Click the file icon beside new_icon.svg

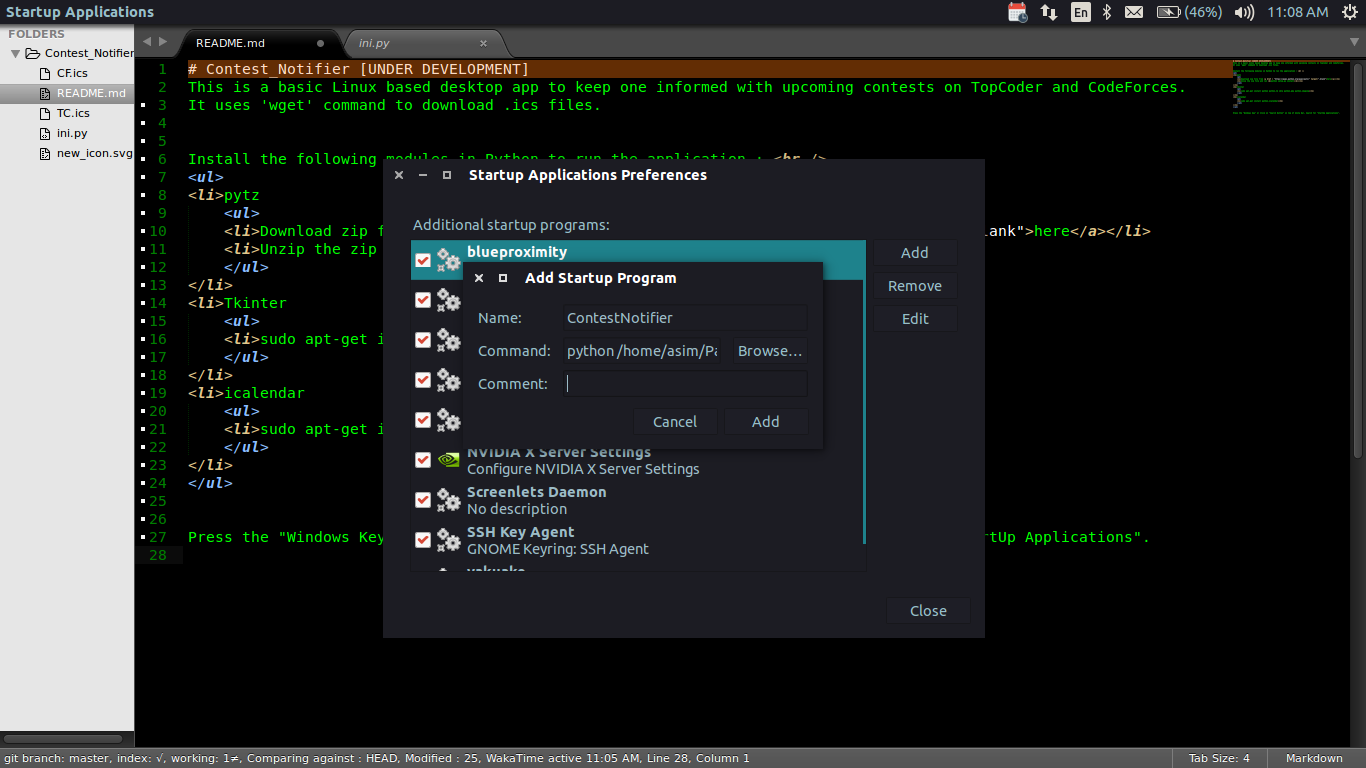click(x=45, y=153)
